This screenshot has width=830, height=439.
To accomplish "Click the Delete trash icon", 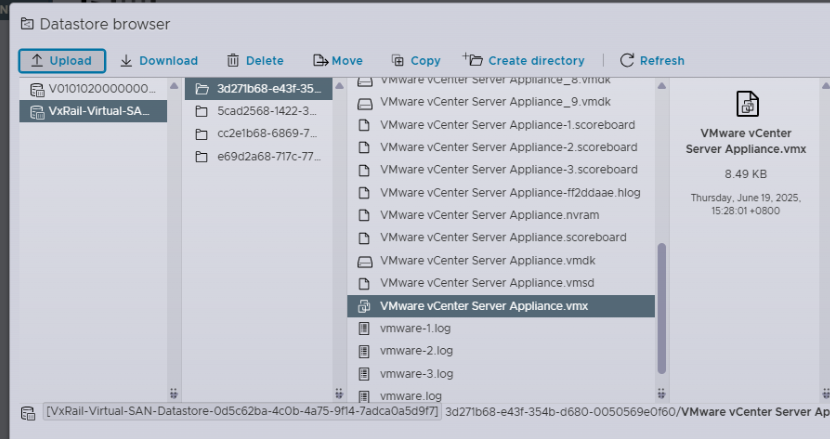I will (233, 60).
